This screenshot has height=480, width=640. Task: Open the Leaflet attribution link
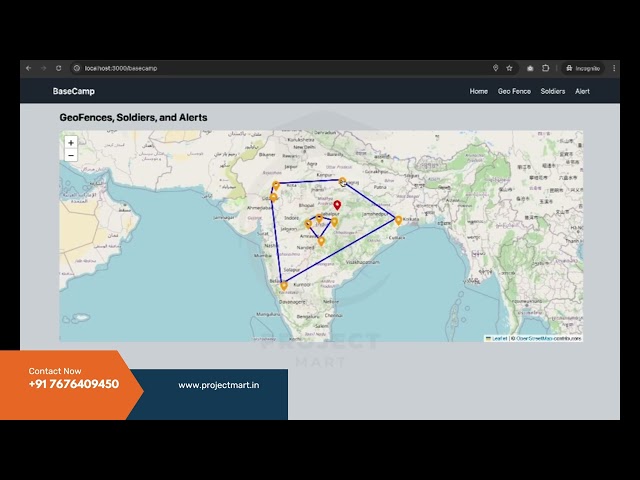[x=500, y=338]
